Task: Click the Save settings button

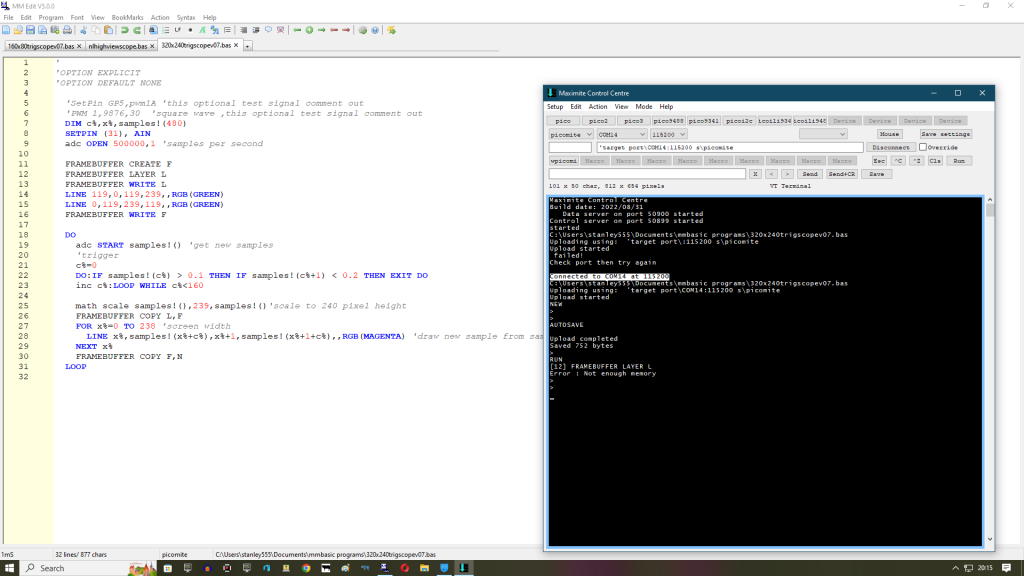Action: click(x=945, y=134)
